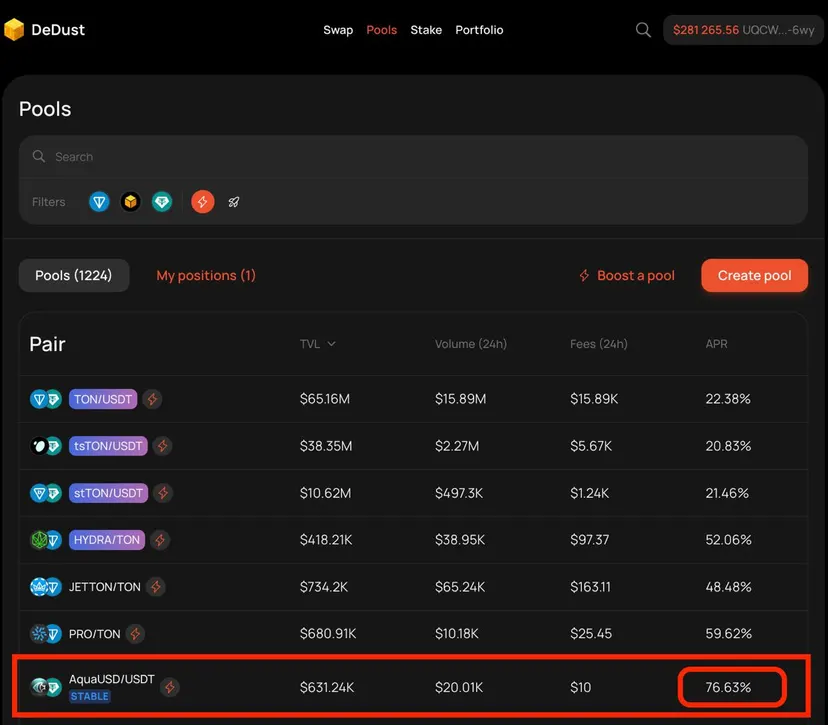The image size is (828, 725).
Task: Open the Pools nav item
Action: 381,30
